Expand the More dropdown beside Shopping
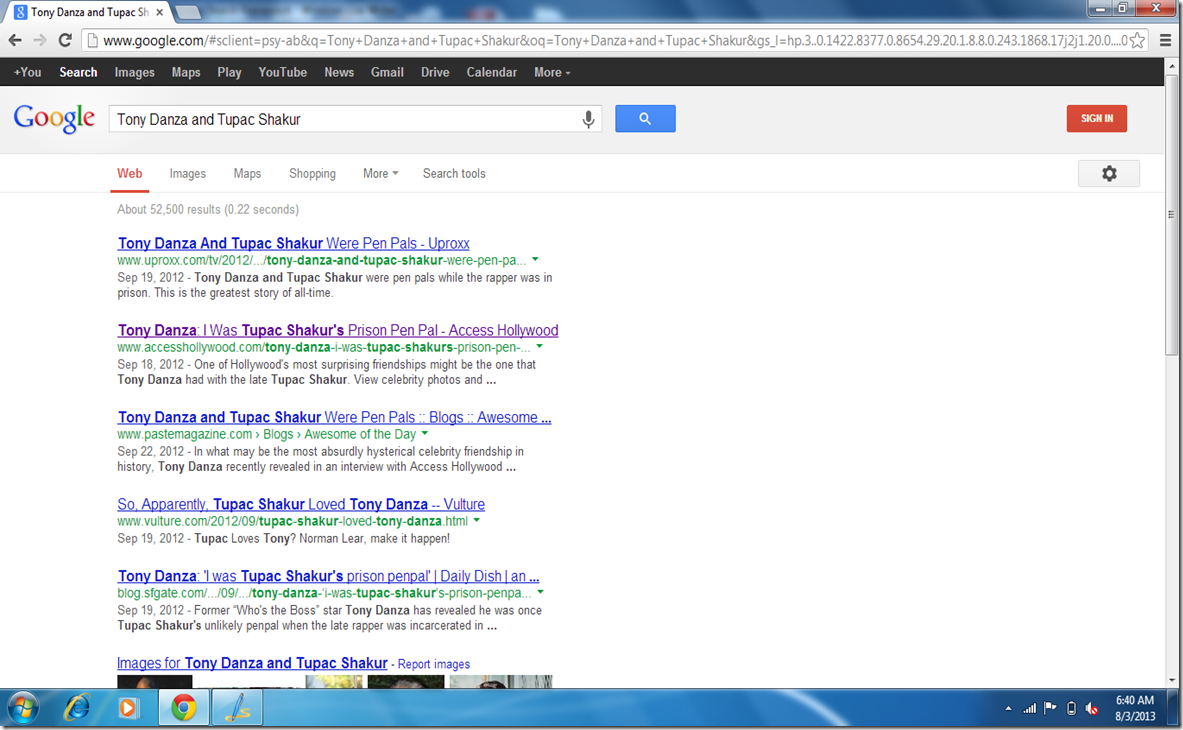The height and width of the screenshot is (730, 1183). (380, 174)
